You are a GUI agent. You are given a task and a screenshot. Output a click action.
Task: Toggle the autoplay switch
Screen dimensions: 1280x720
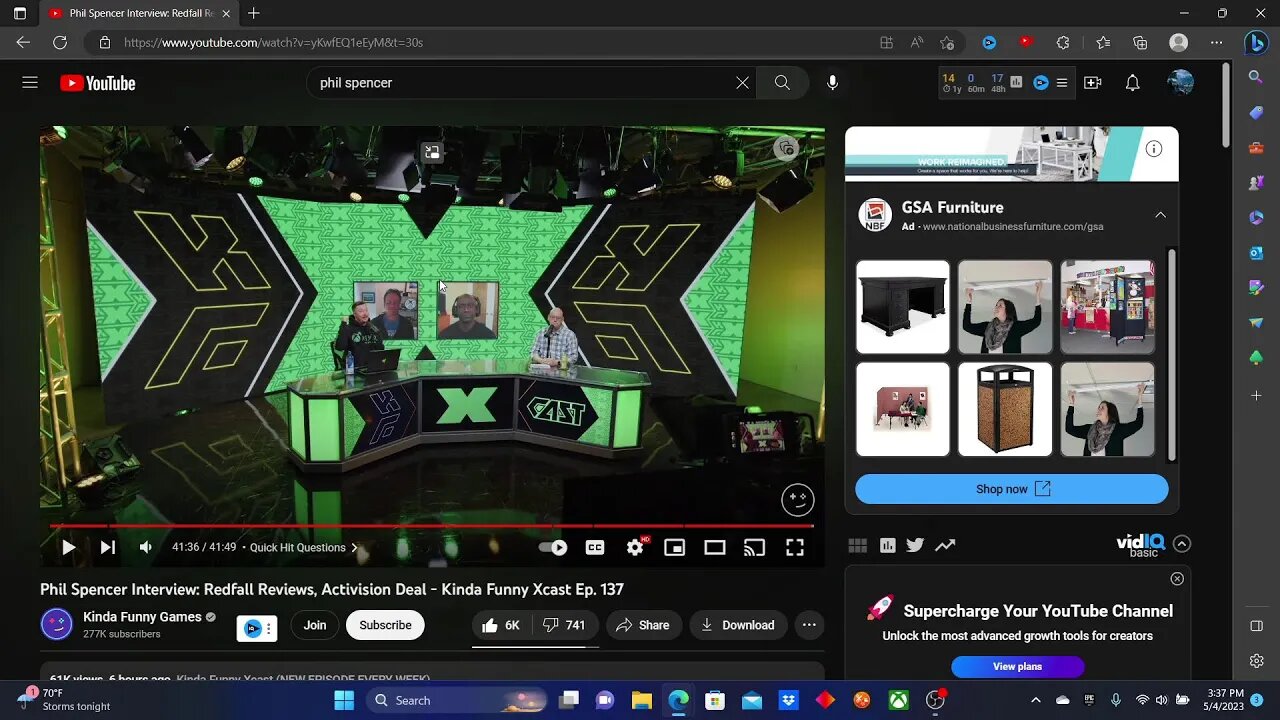tap(553, 547)
